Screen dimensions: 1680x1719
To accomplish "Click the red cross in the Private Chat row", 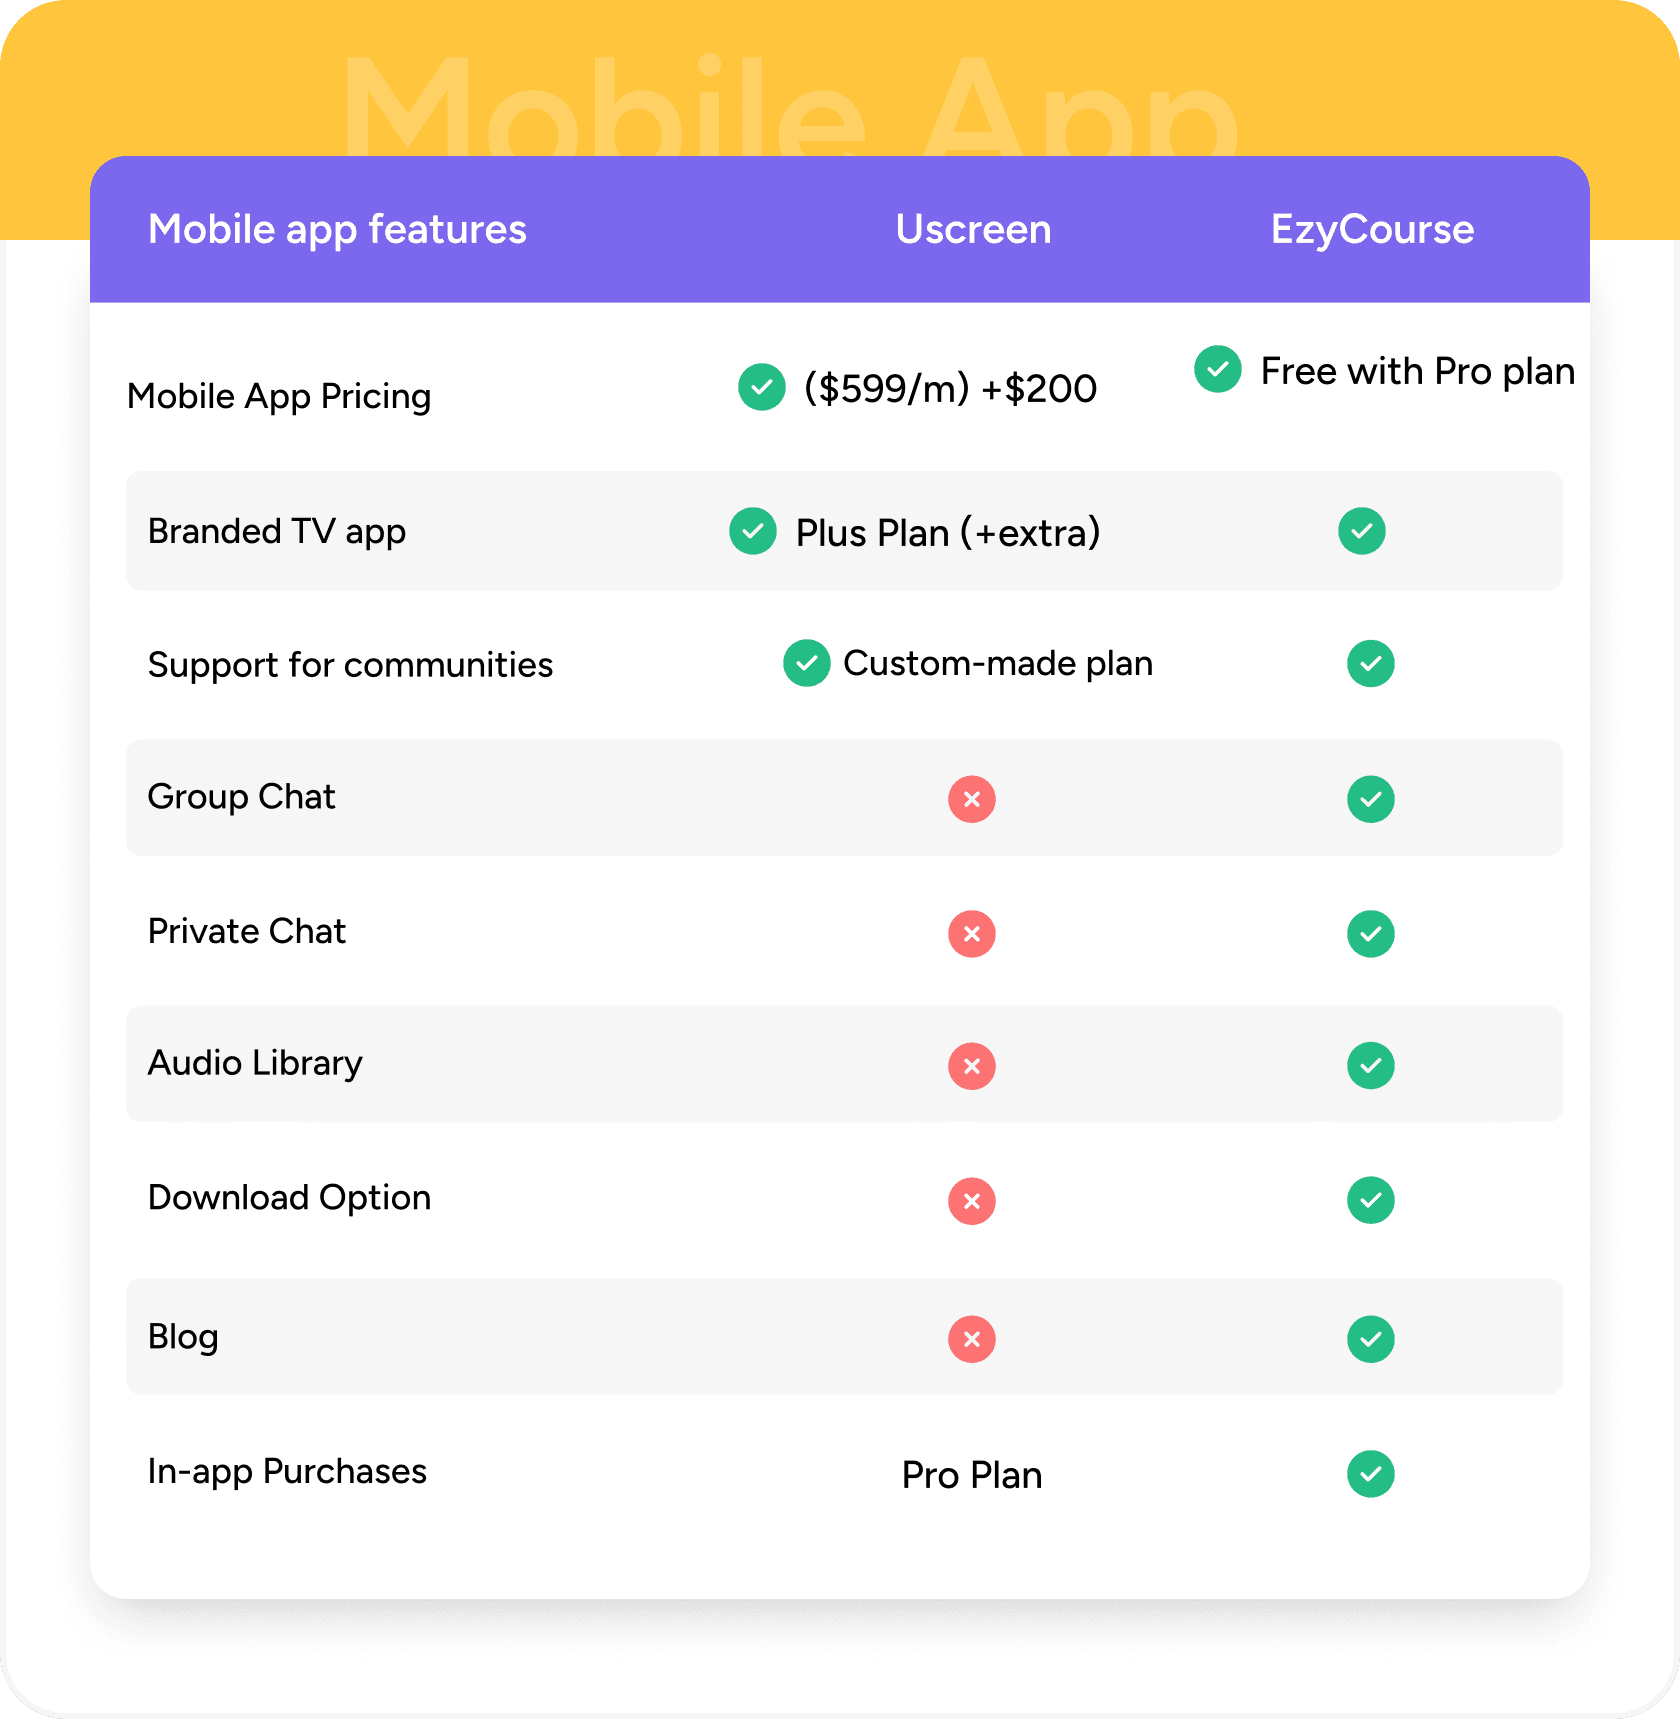I will 972,934.
